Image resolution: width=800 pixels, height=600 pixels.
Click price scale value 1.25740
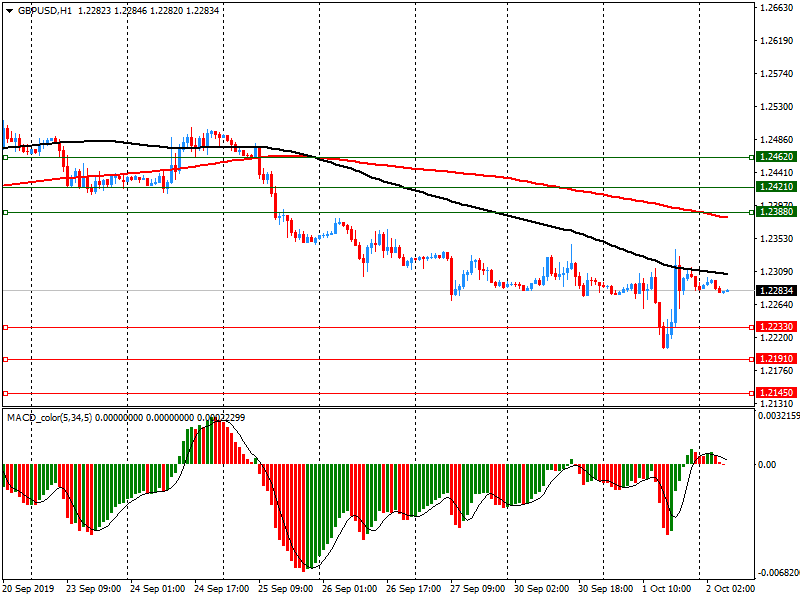tap(777, 74)
